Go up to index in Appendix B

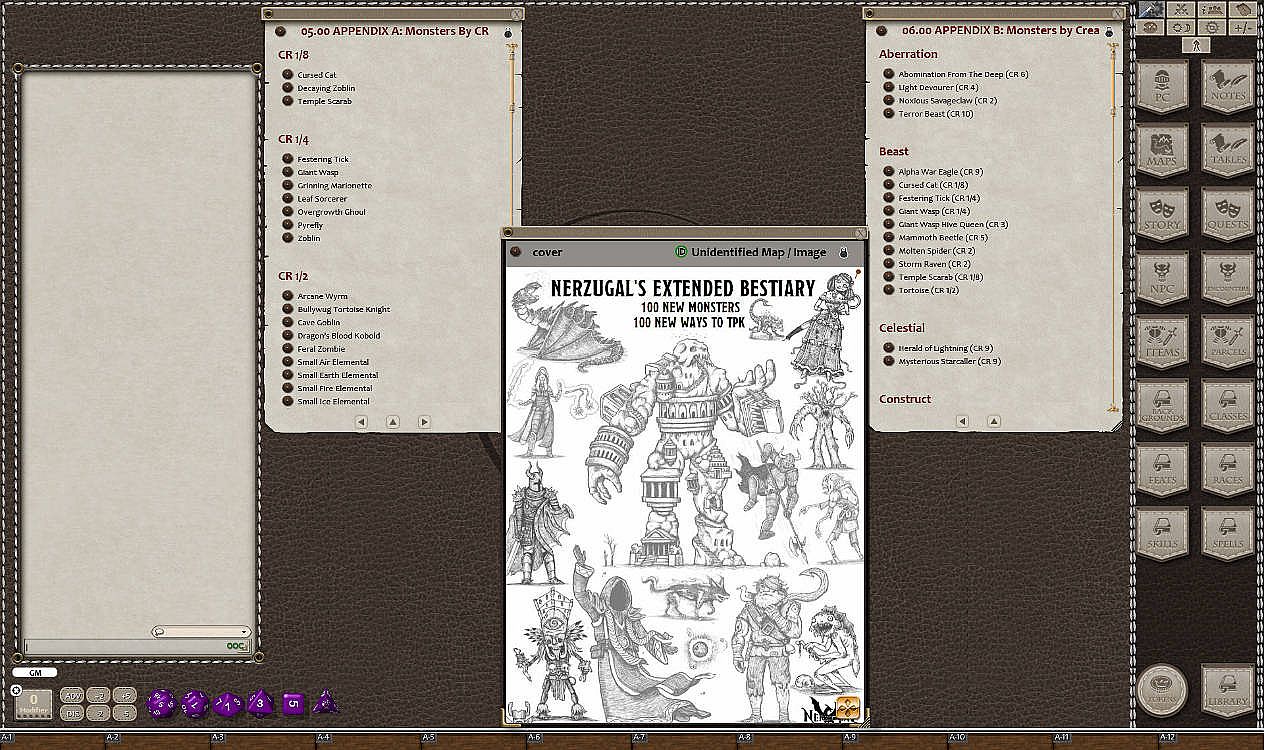tap(994, 421)
